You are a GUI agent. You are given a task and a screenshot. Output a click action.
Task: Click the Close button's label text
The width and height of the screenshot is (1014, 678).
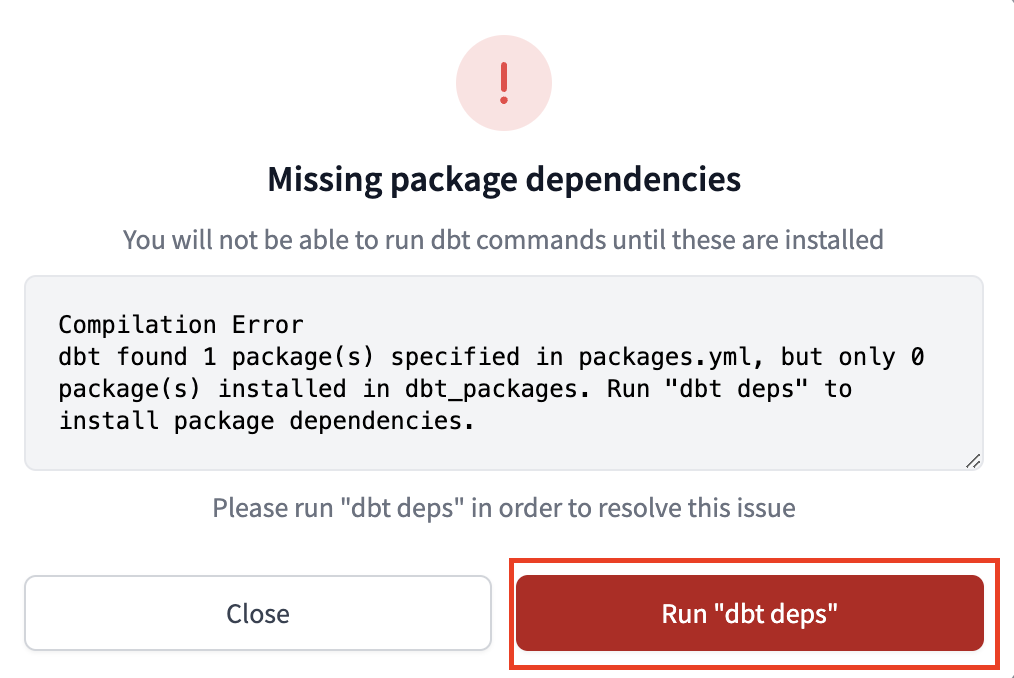(257, 613)
